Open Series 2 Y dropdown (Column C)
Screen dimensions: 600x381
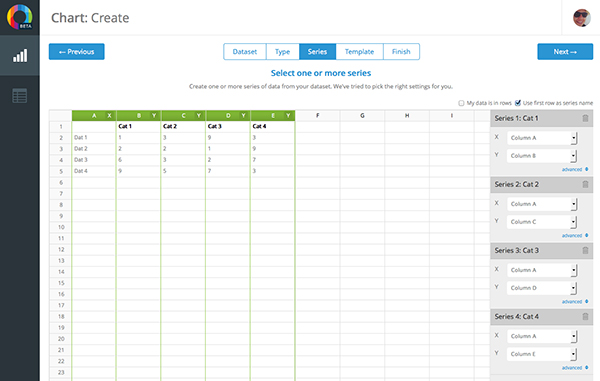tap(542, 222)
